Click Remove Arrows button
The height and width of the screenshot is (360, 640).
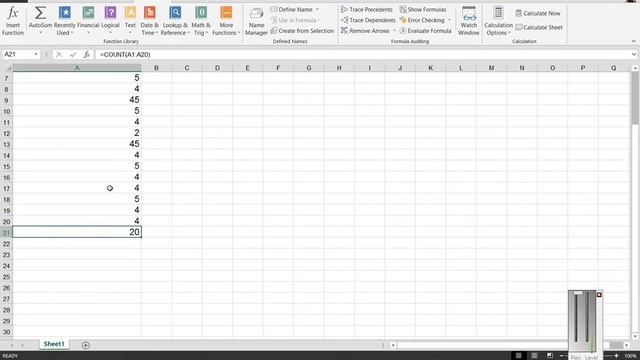366,31
